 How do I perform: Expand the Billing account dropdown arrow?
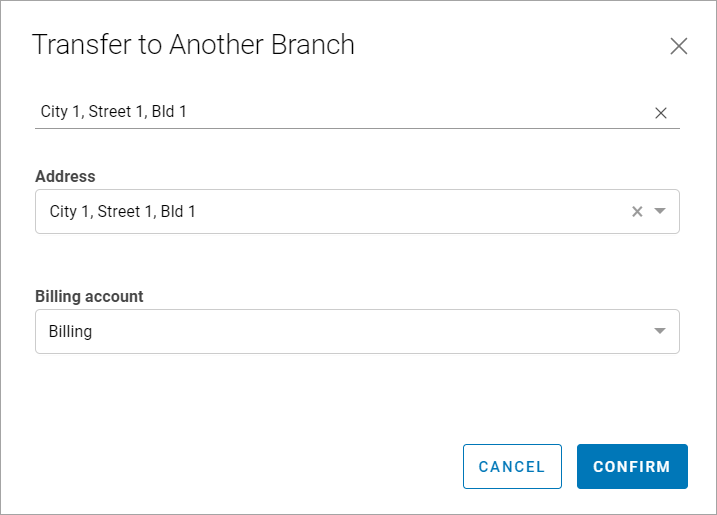[x=660, y=331]
